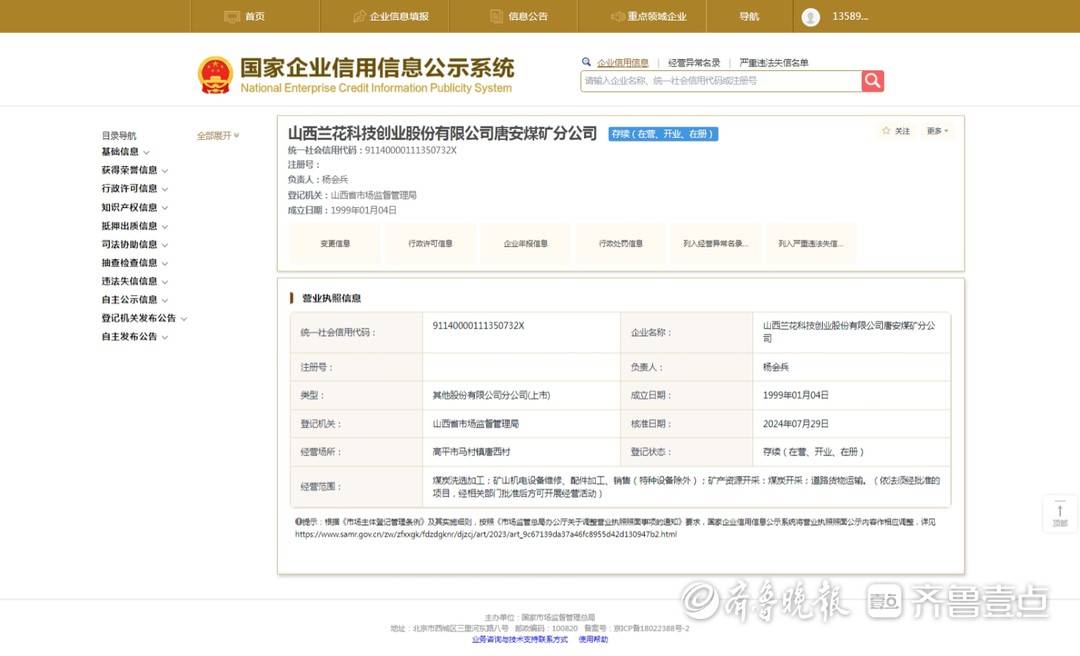Viewport: 1080px width, 656px height.
Task: Click 其他股份有限公司分公司(上市) type cell
Action: coord(491,396)
